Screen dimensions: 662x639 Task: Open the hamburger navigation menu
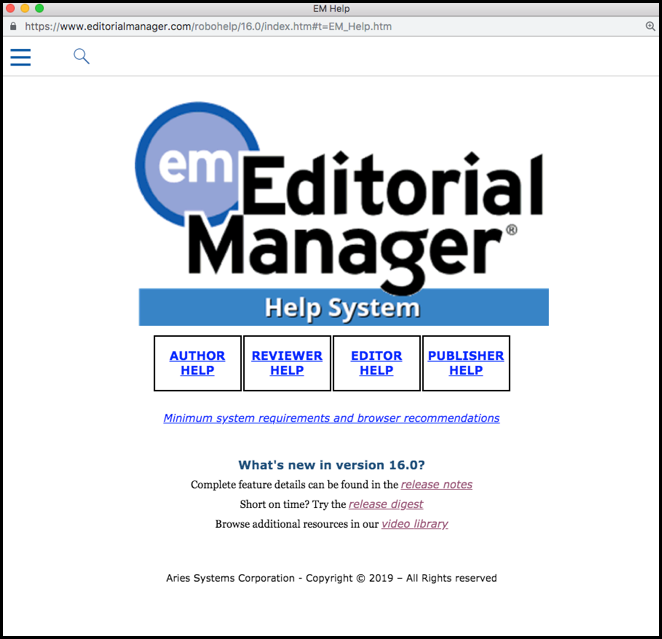pos(20,57)
